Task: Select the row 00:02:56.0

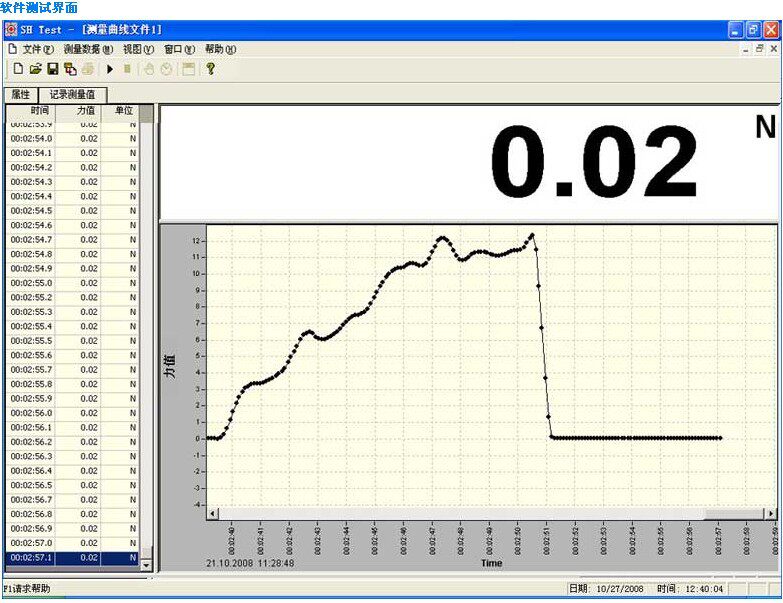Action: click(72, 413)
